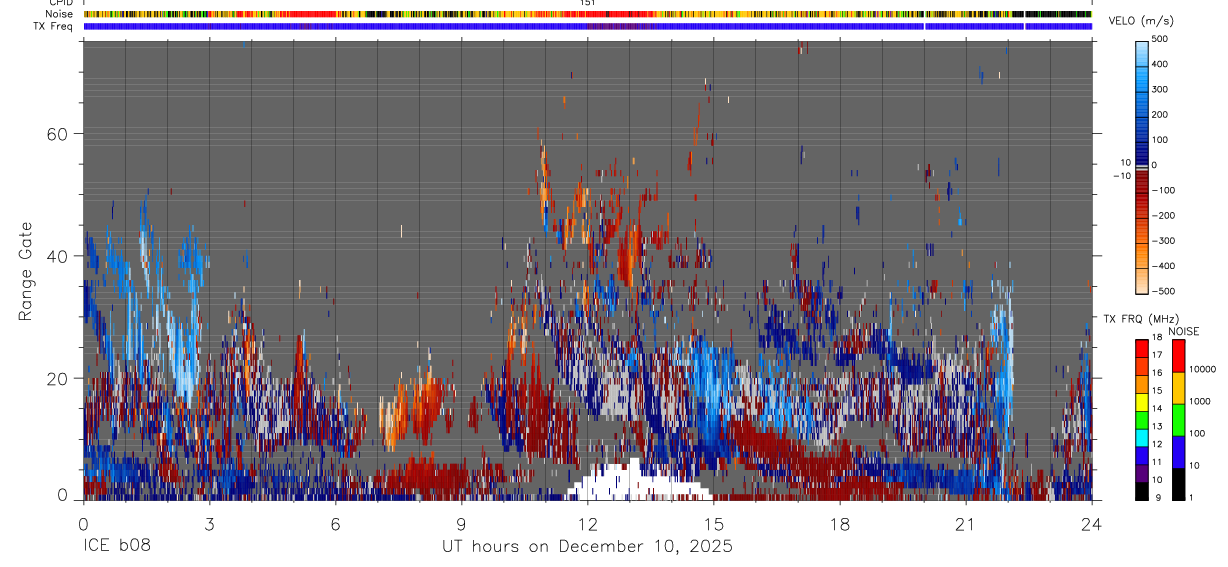Click the blue segment of the NOISE colorbar
Image resolution: width=1228 pixels, height=567 pixels.
click(1178, 452)
